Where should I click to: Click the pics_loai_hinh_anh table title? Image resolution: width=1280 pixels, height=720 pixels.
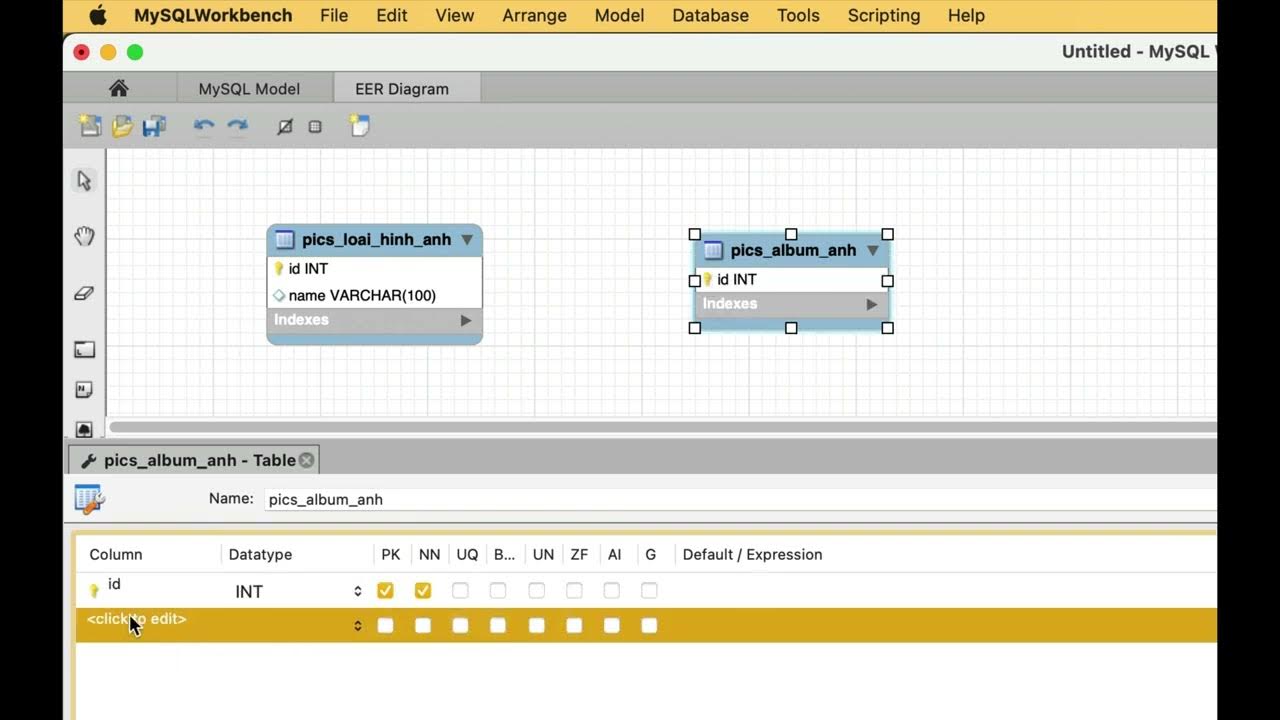click(376, 240)
